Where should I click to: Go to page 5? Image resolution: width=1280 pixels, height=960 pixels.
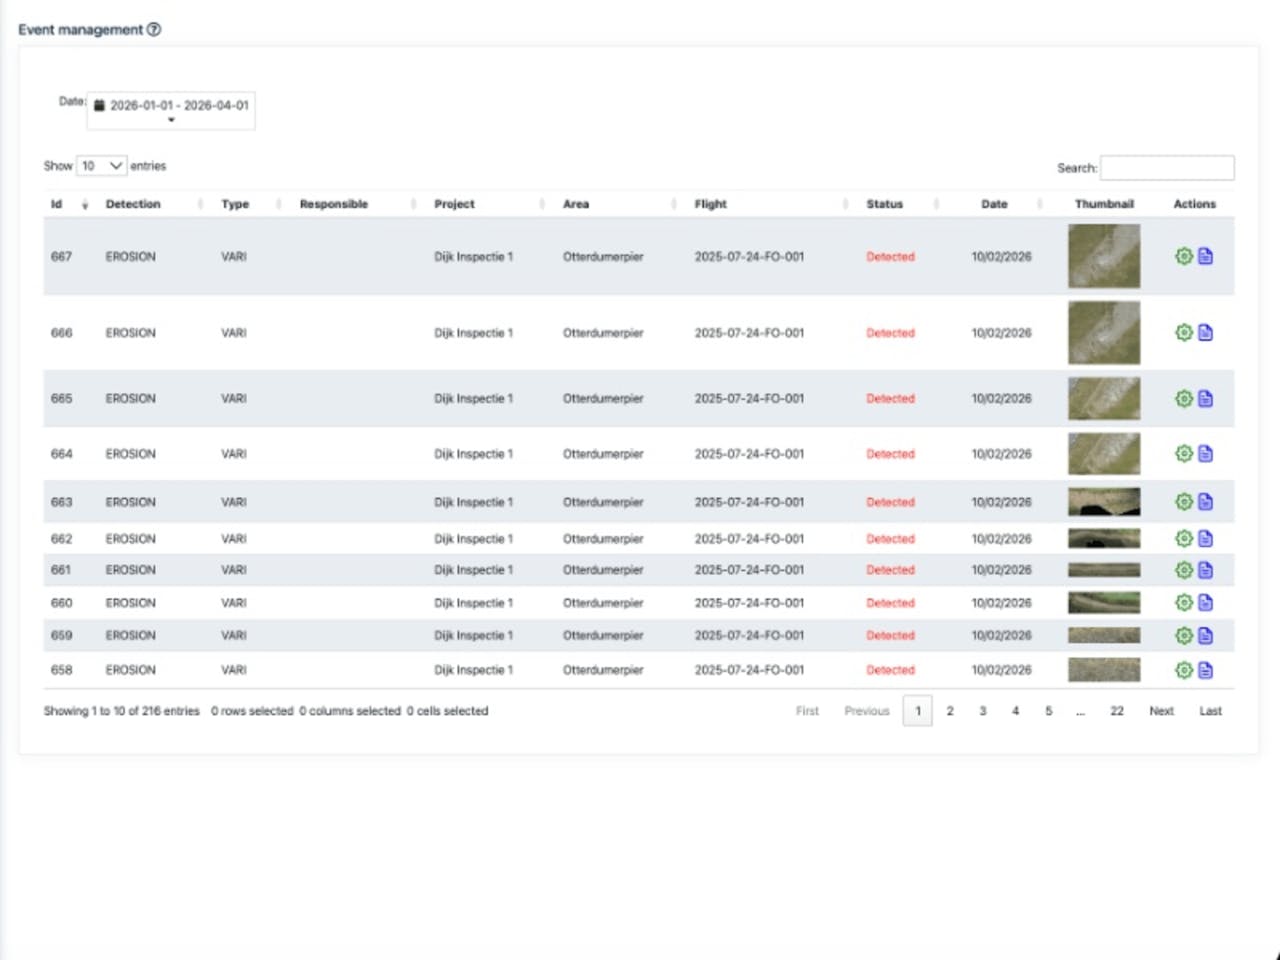[1049, 711]
